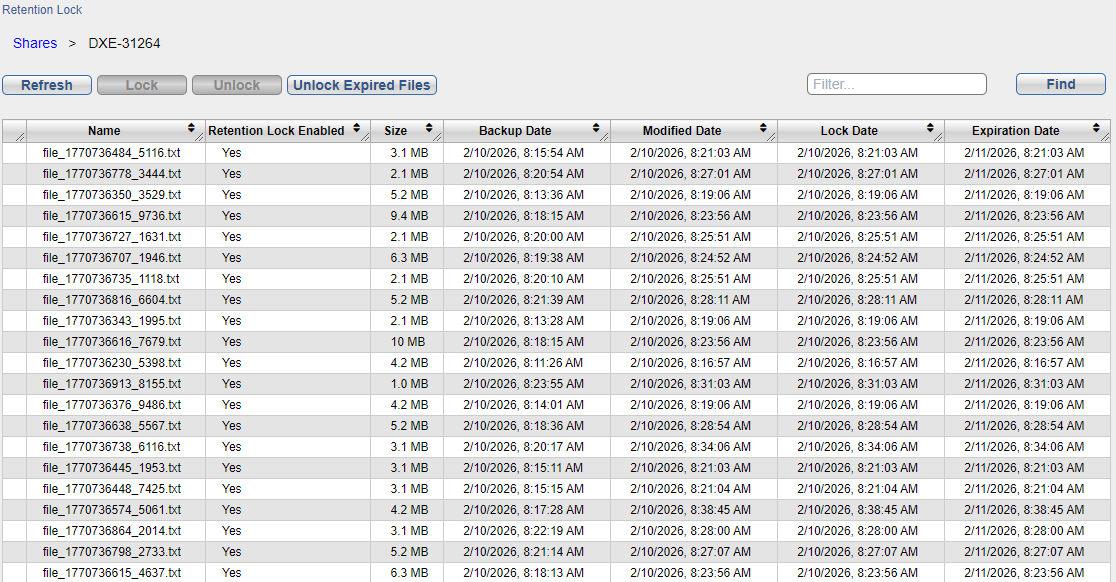Sort by Backup Date with arrow icon
Viewport: 1116px width, 582px height.
coord(596,130)
